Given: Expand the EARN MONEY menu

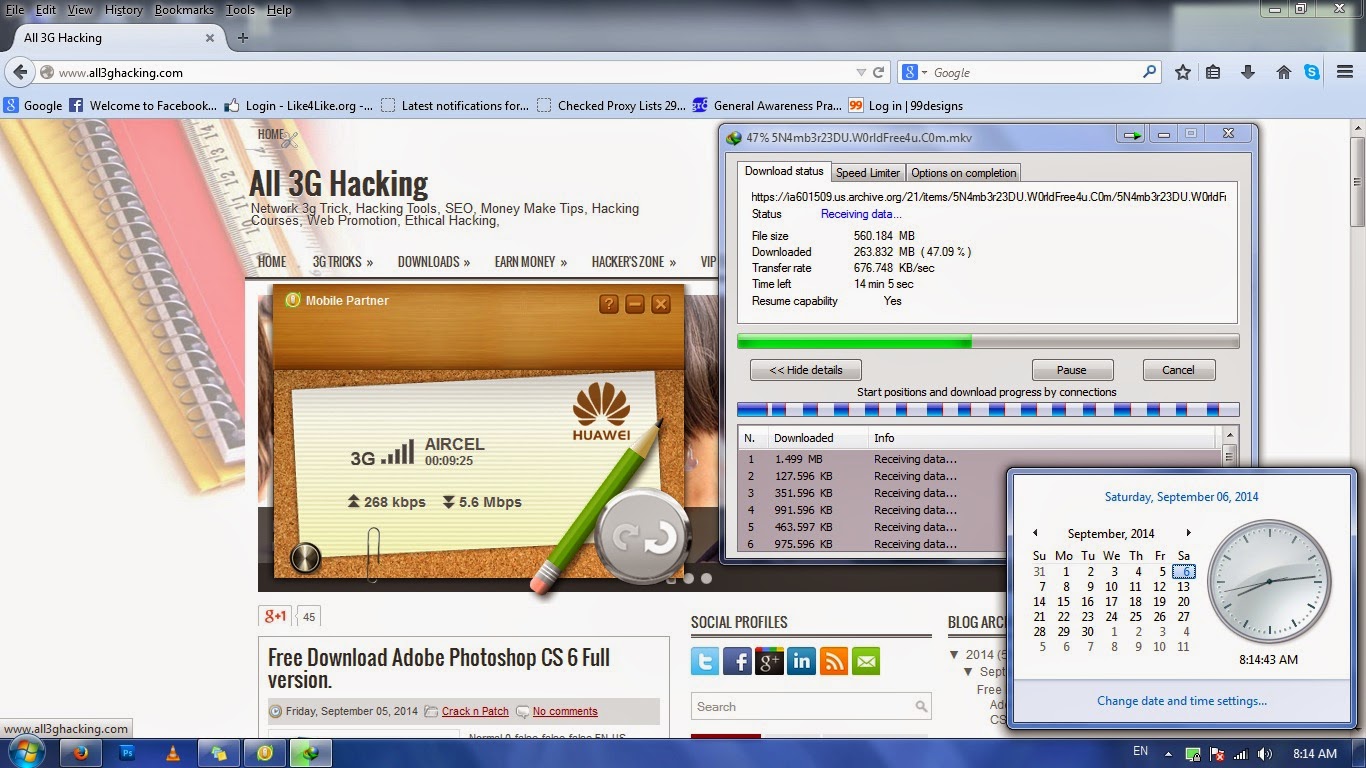Looking at the screenshot, I should pyautogui.click(x=530, y=262).
